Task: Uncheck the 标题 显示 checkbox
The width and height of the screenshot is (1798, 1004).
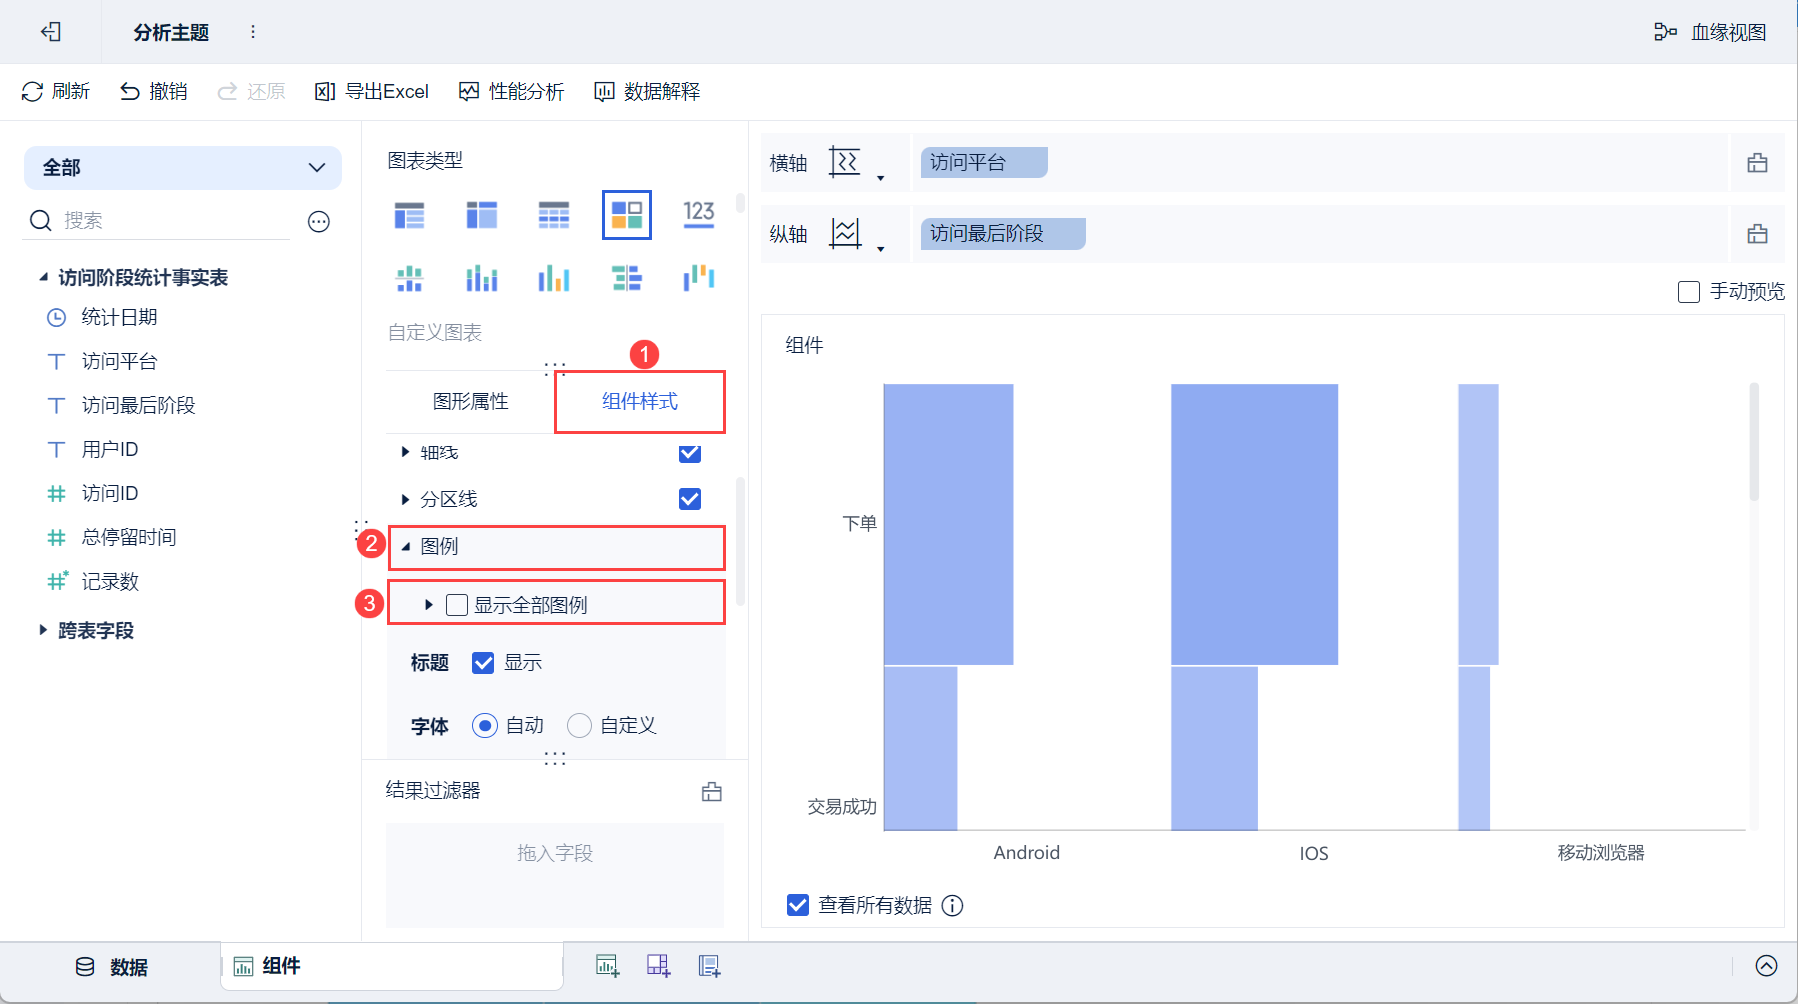Action: (x=483, y=663)
